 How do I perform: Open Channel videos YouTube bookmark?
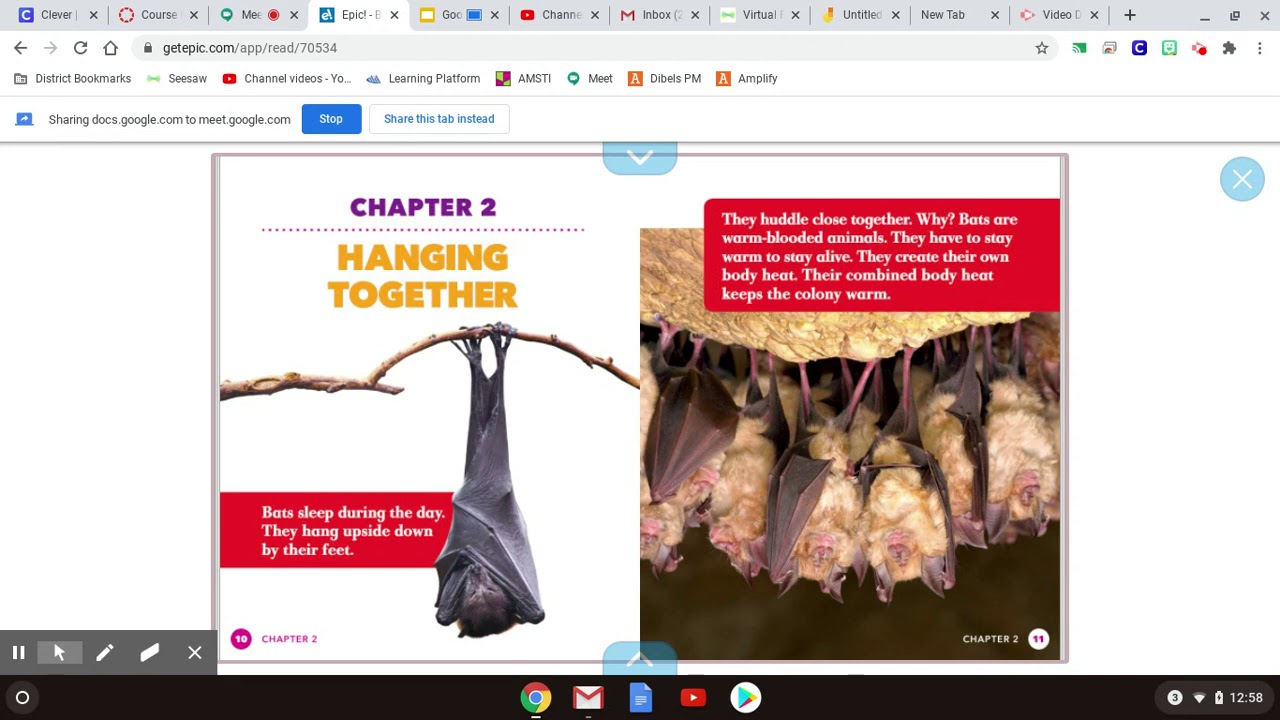pyautogui.click(x=287, y=79)
